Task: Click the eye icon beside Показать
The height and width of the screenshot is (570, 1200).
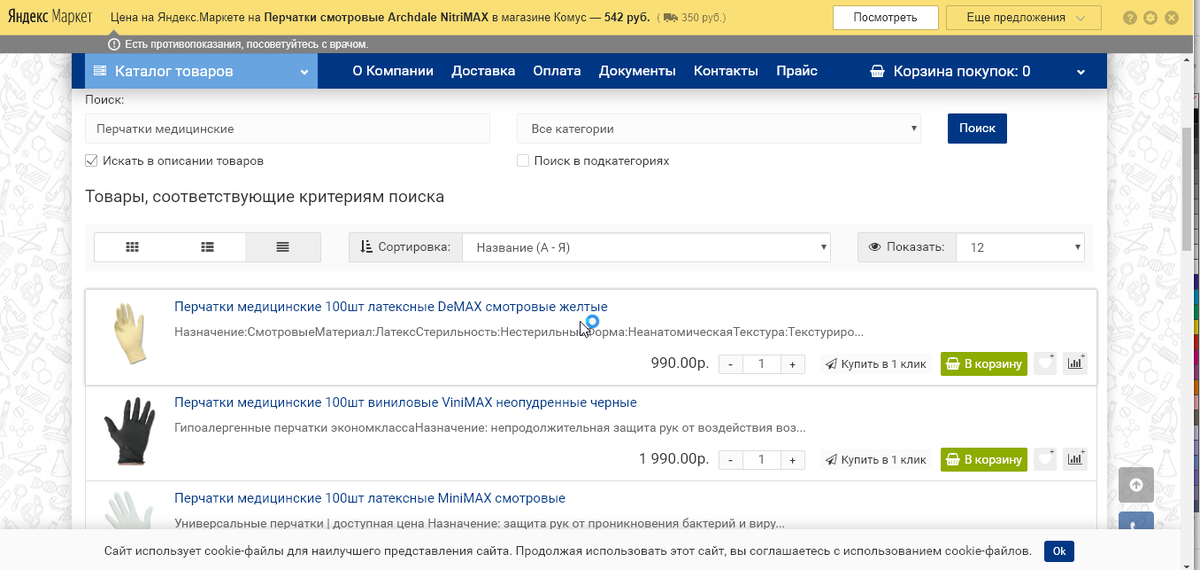Action: point(874,247)
